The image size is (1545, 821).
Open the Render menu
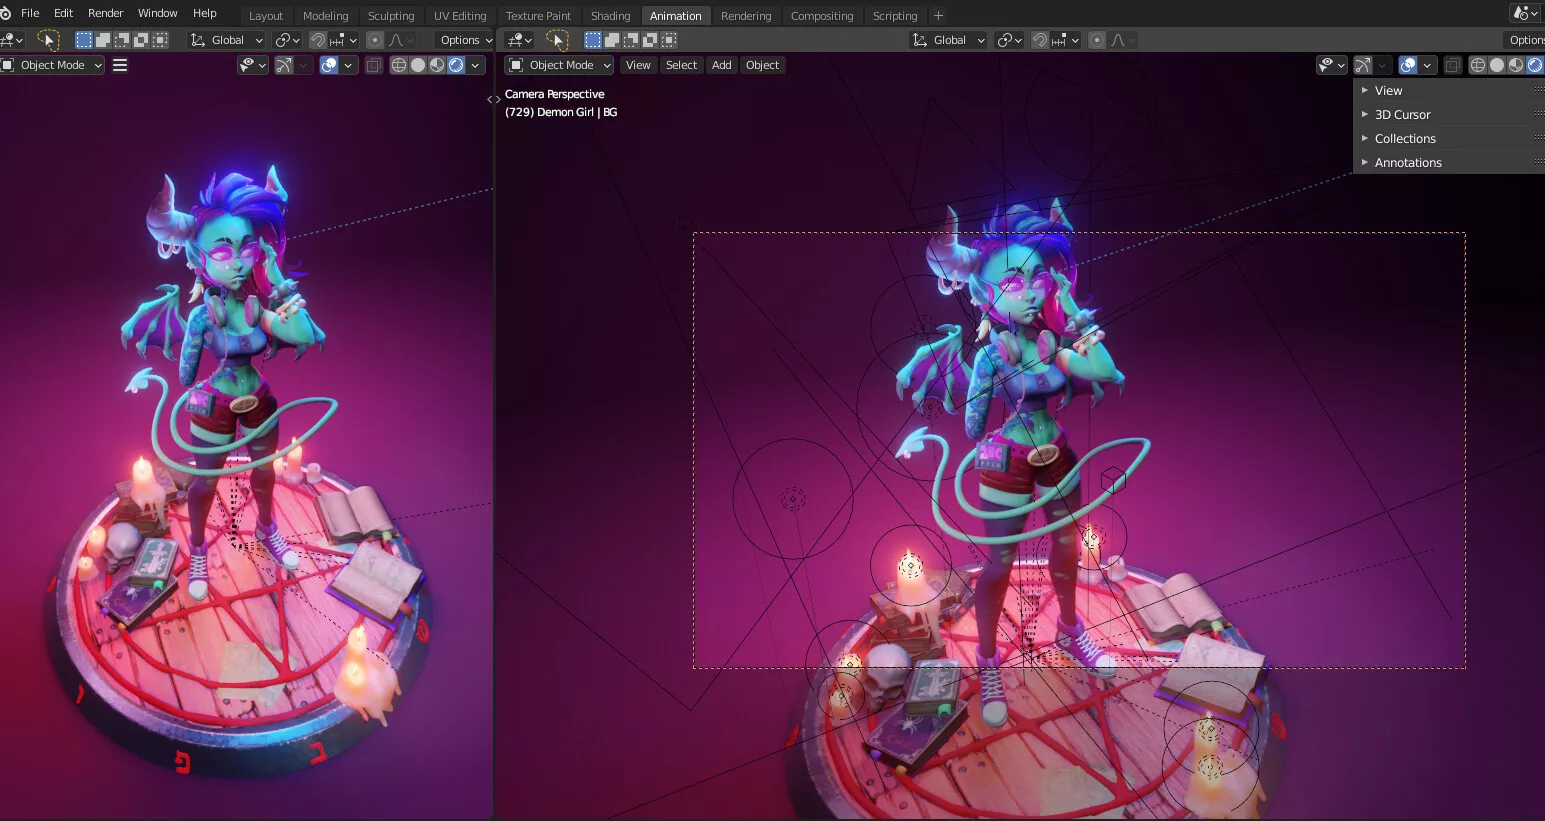[x=105, y=13]
